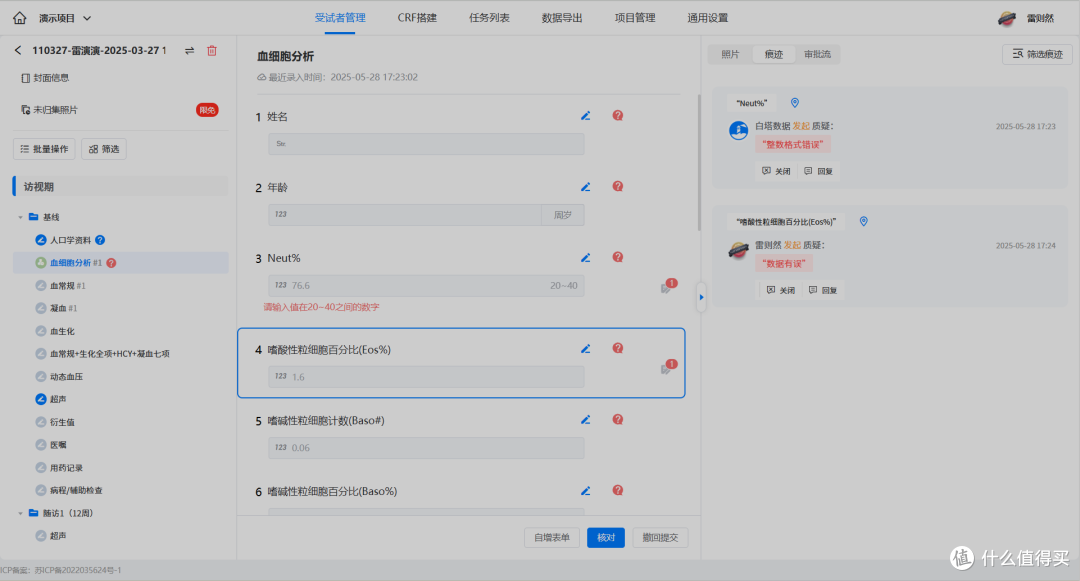Switch to 受试者管理 tab
Screen dimensions: 1080x581
coord(340,18)
